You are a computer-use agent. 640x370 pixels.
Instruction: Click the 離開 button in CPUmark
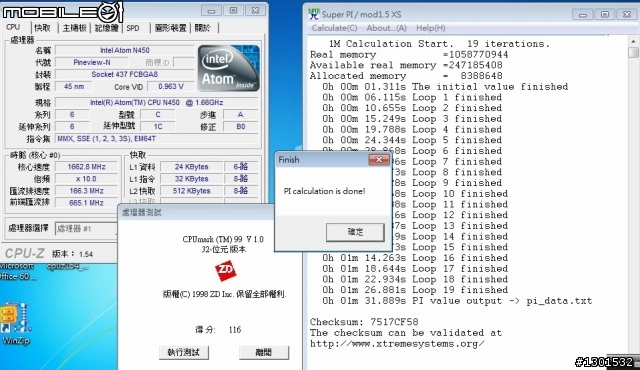point(264,352)
